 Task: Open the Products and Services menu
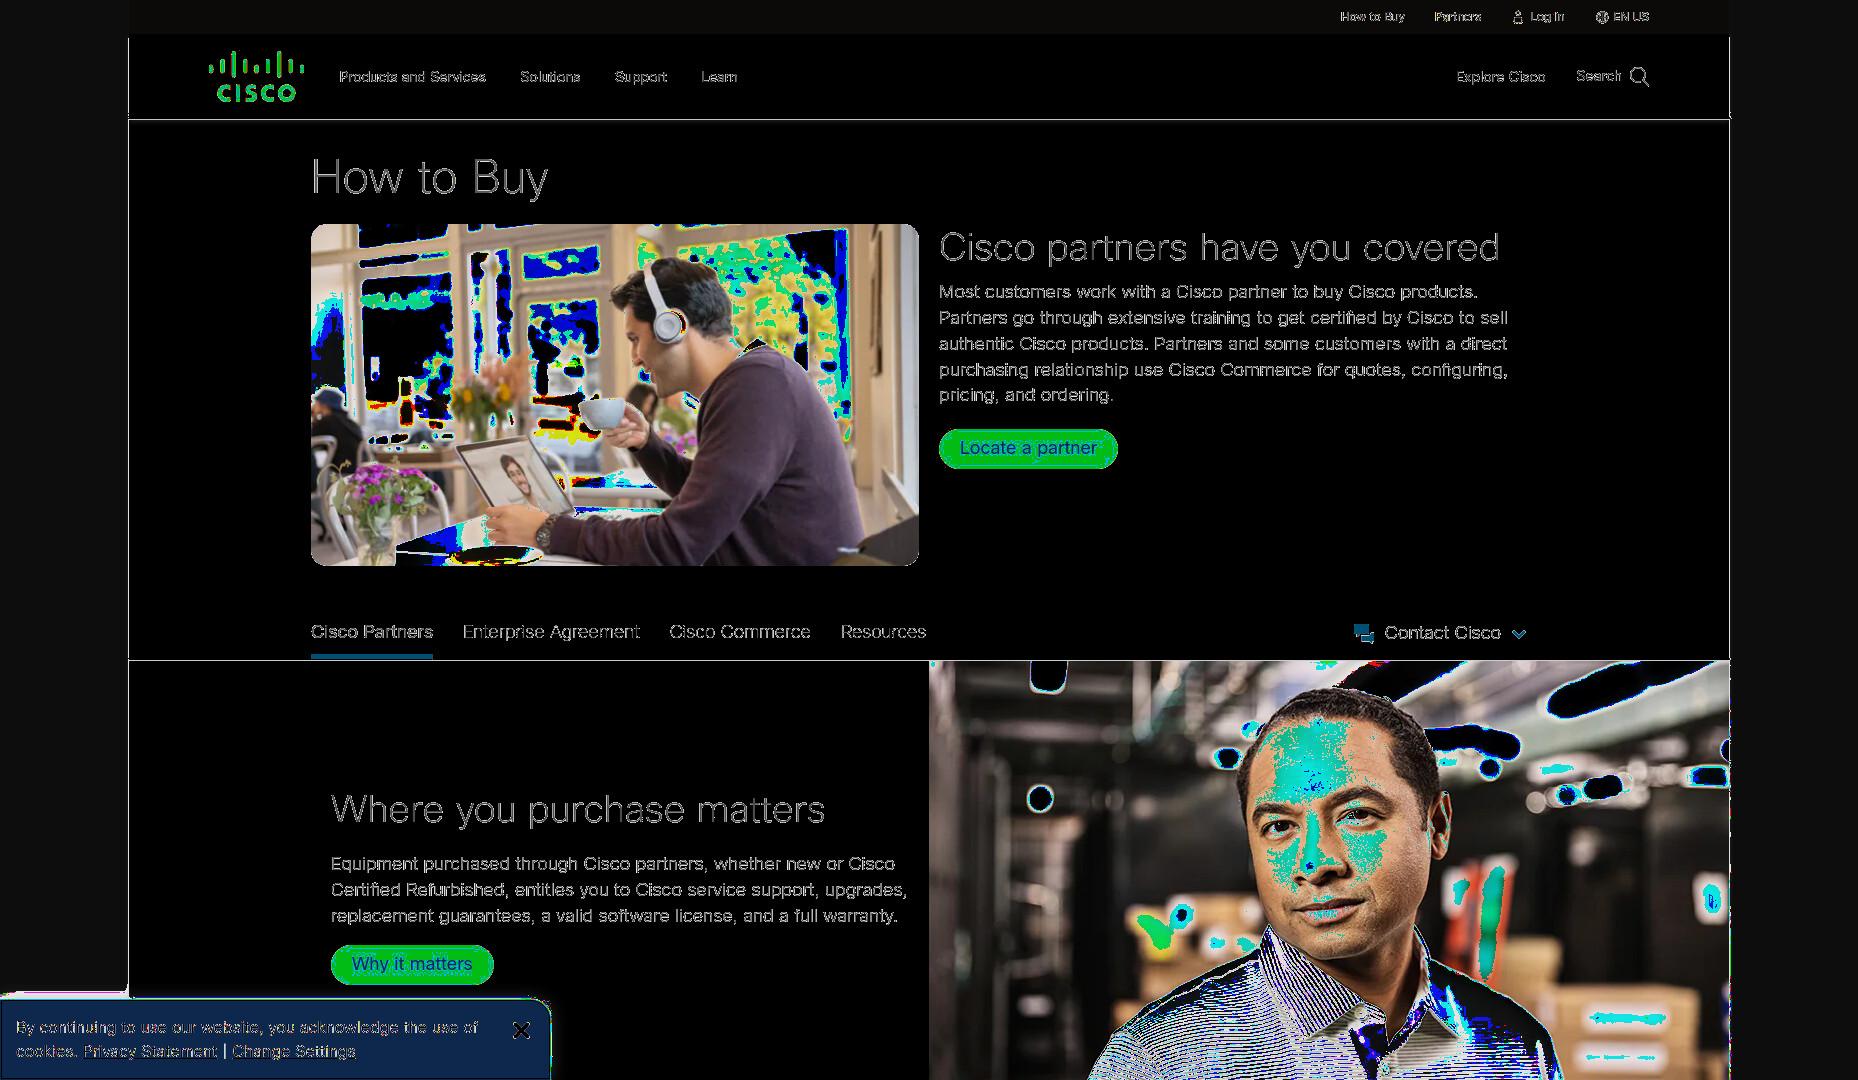pyautogui.click(x=412, y=77)
